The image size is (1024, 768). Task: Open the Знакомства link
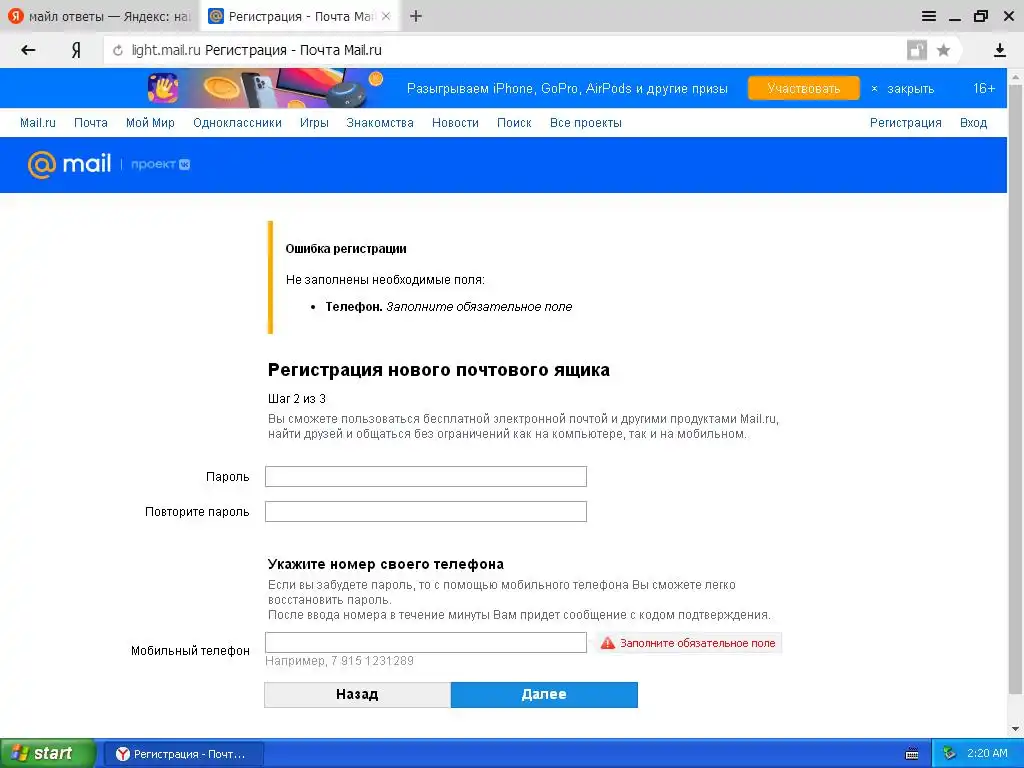(380, 123)
